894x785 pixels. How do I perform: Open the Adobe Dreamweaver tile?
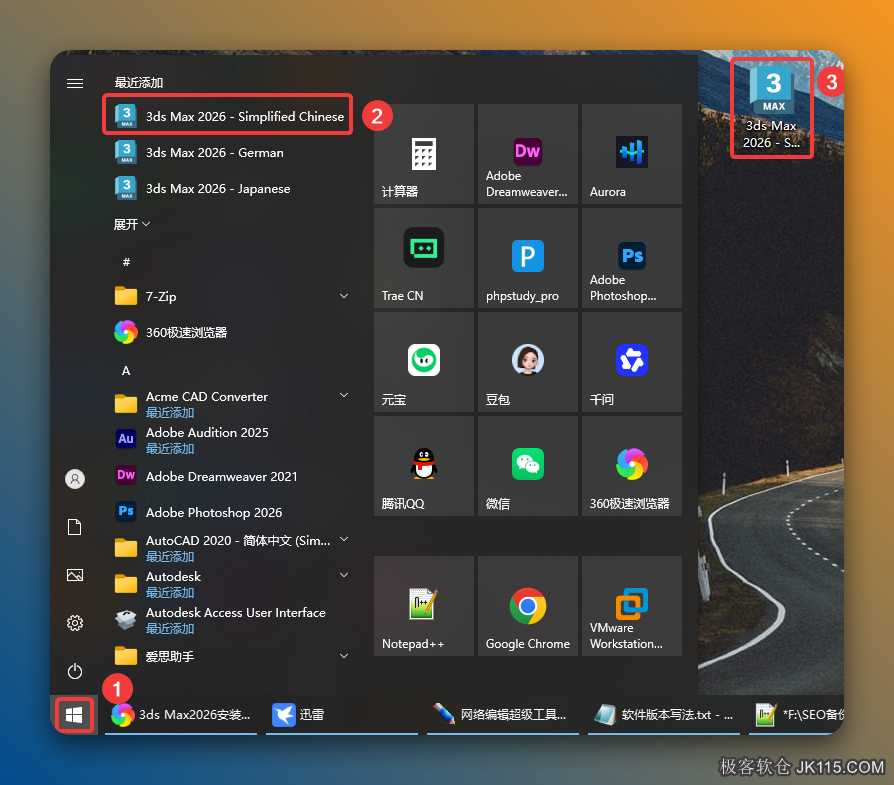(527, 154)
